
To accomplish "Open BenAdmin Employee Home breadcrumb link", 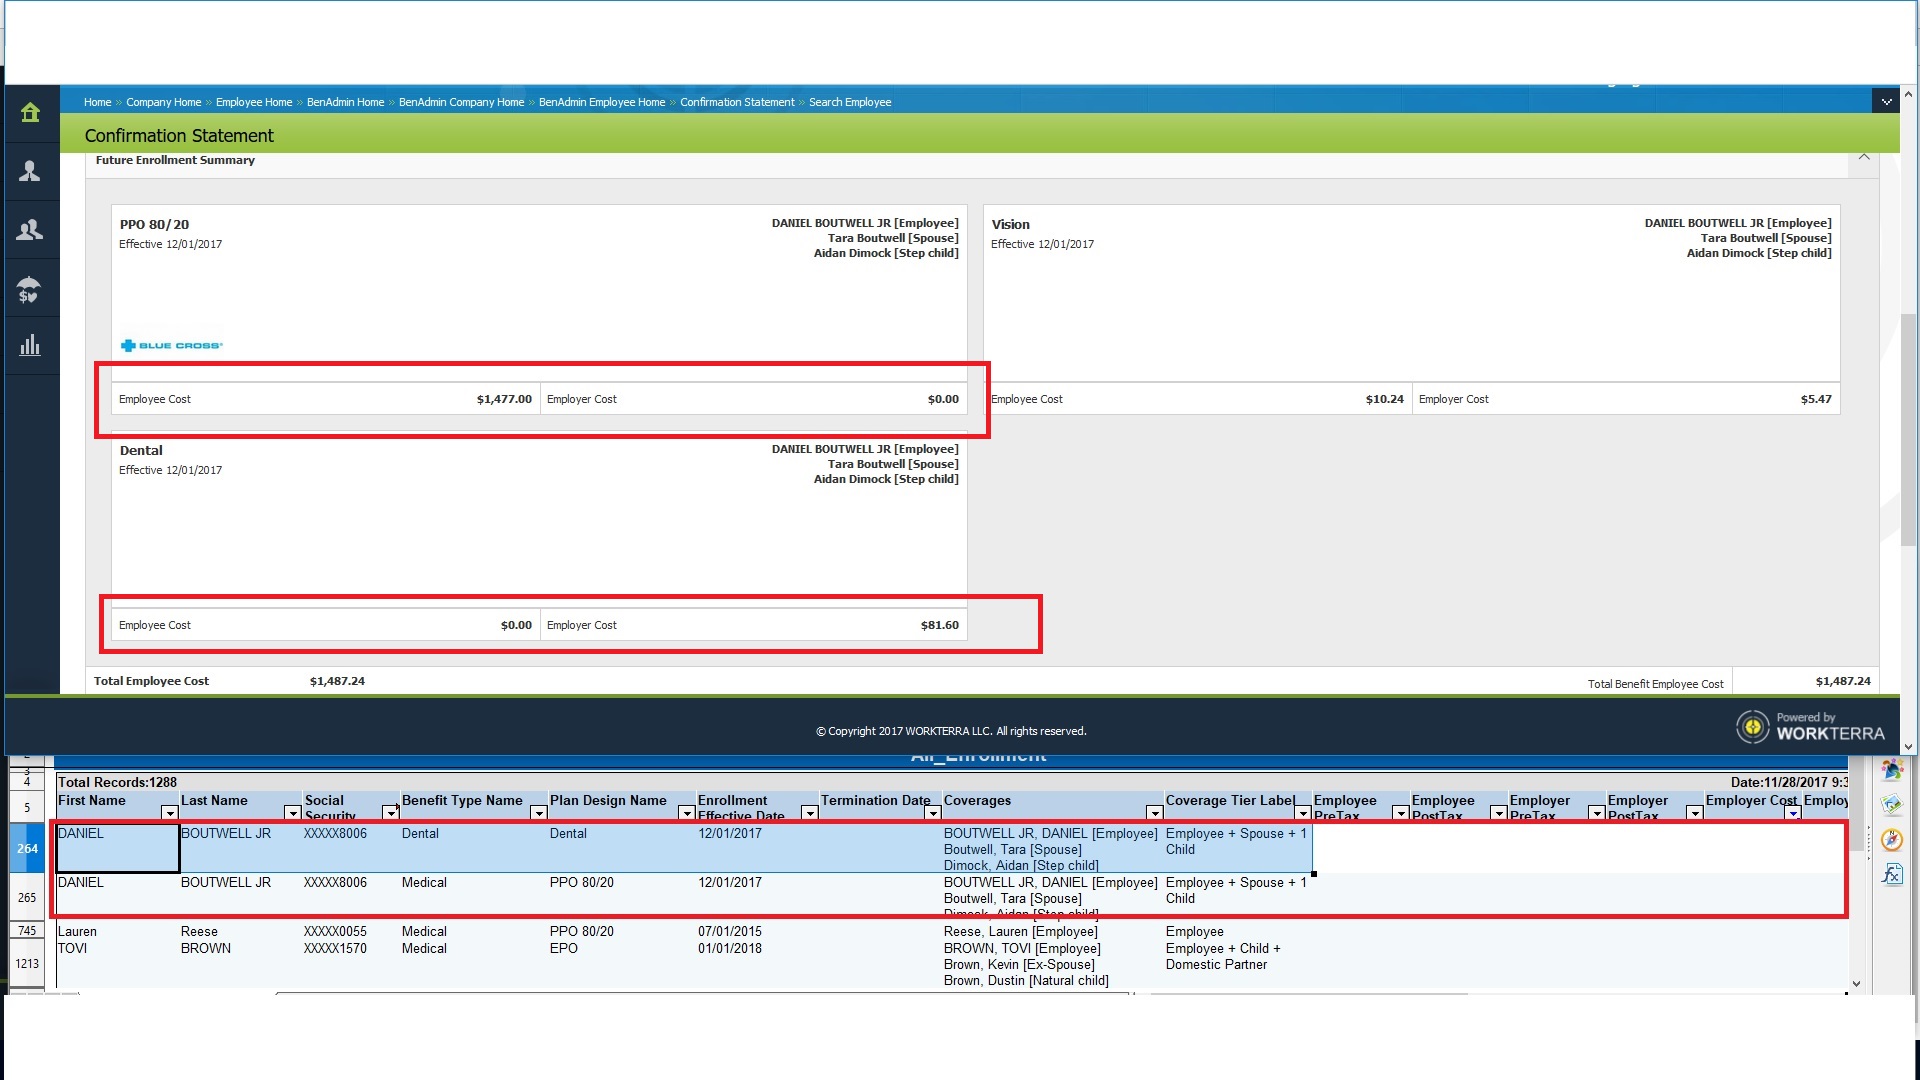I will 601,102.
